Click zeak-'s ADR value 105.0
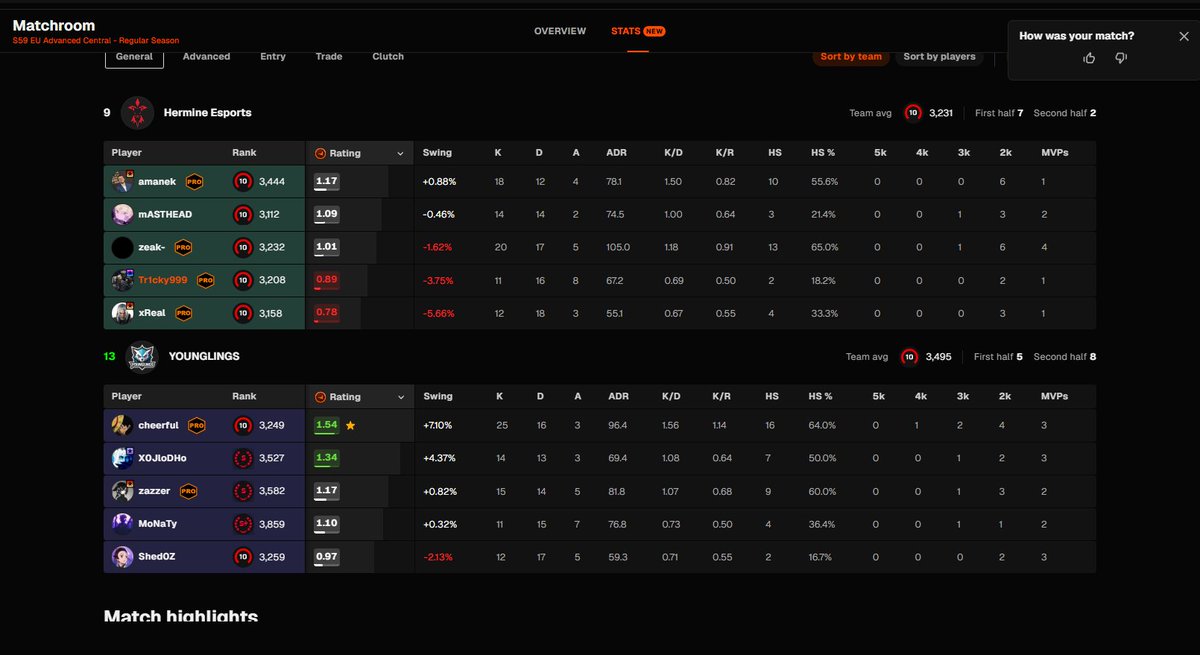 618,247
